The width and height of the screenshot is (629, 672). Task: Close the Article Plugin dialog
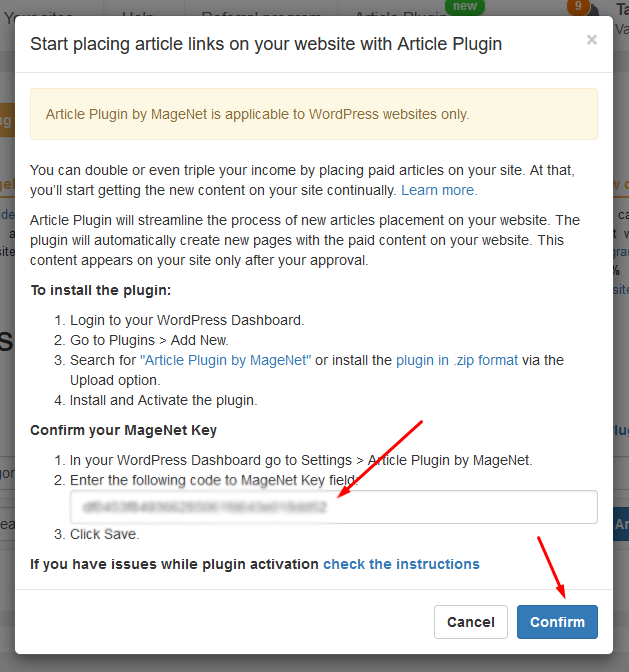coord(592,40)
